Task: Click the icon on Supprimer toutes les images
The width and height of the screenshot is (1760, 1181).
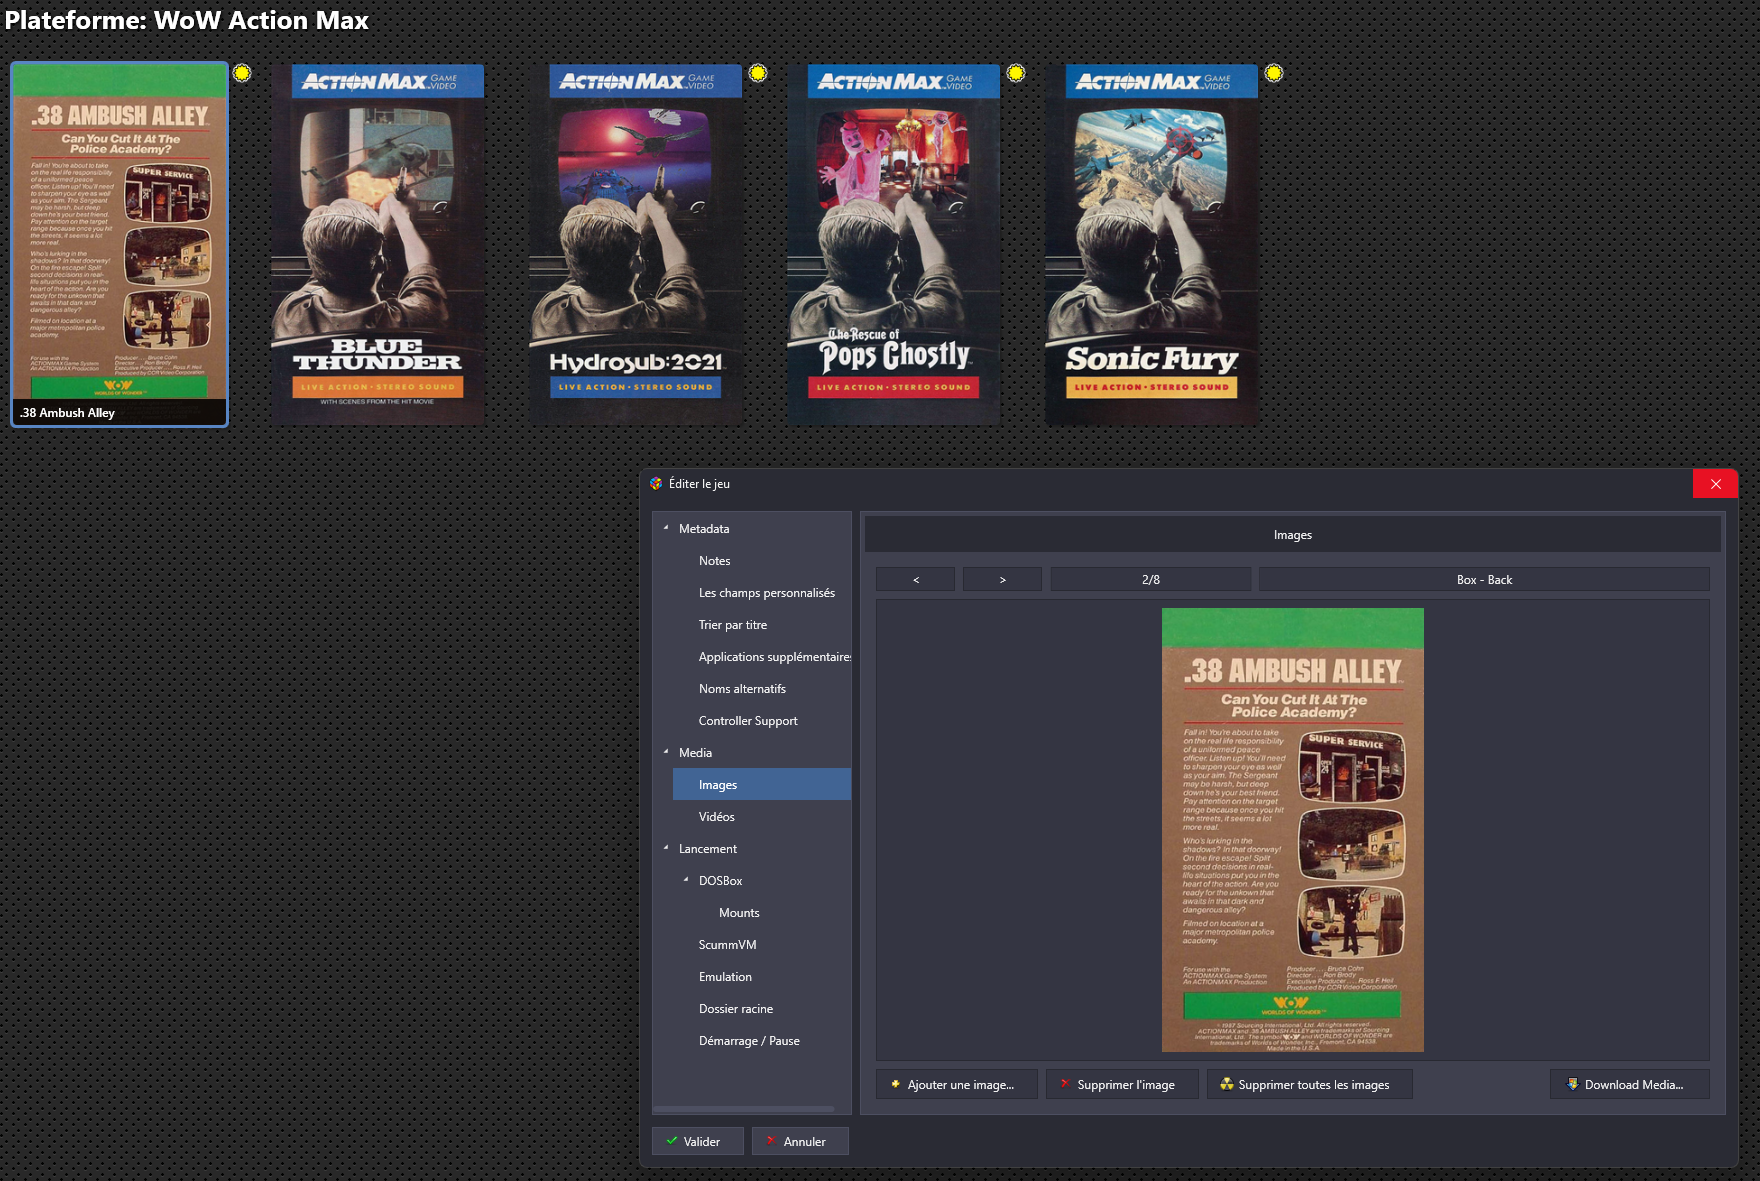Action: pyautogui.click(x=1227, y=1084)
